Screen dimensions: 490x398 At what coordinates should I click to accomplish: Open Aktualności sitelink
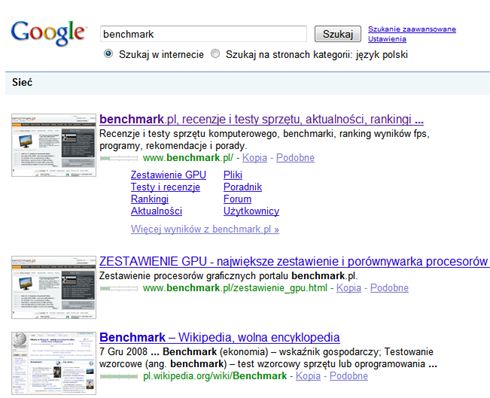[156, 211]
